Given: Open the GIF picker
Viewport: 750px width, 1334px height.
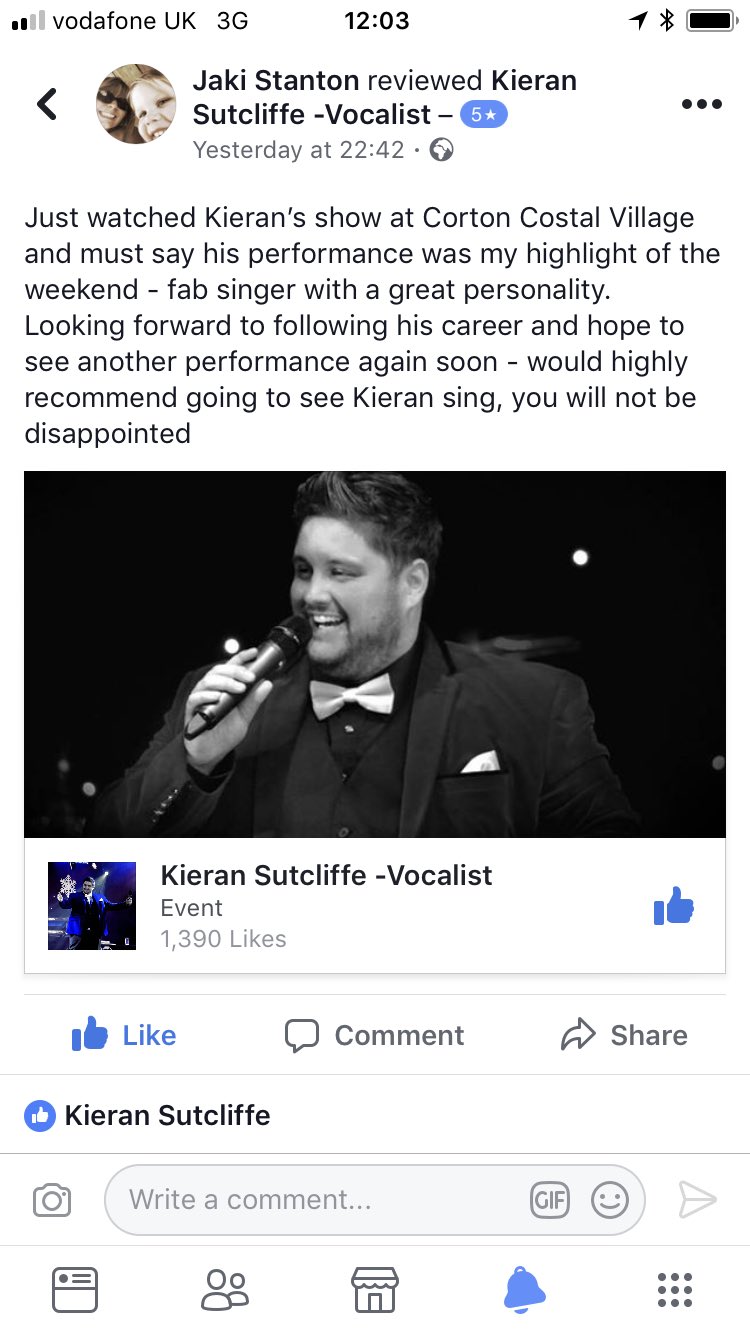Looking at the screenshot, I should (x=549, y=1199).
